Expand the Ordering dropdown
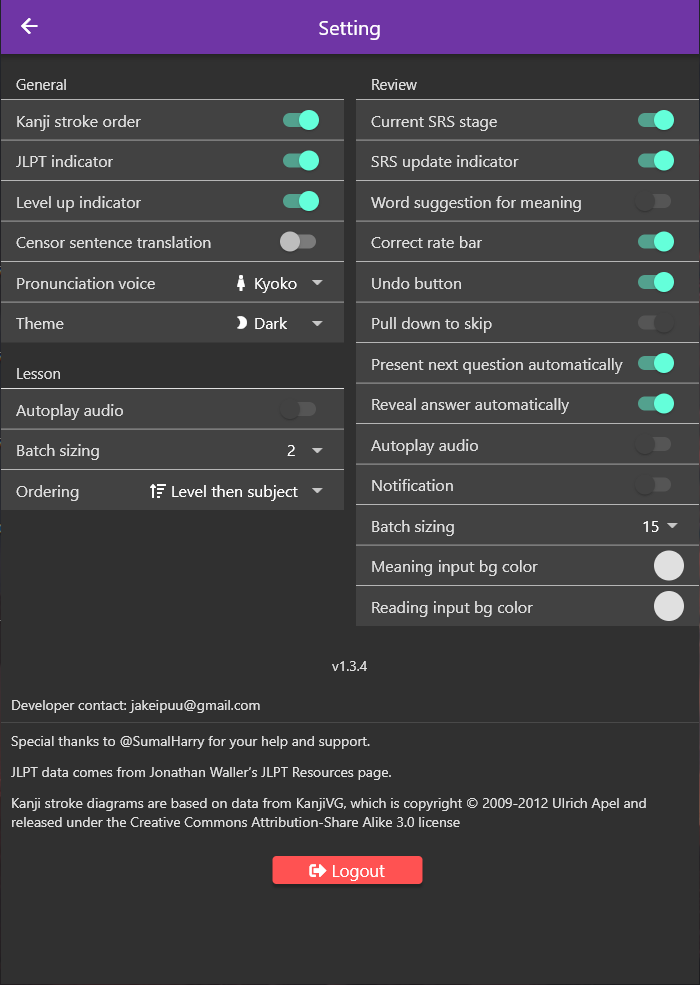Screen dimensions: 700x985 click(317, 491)
